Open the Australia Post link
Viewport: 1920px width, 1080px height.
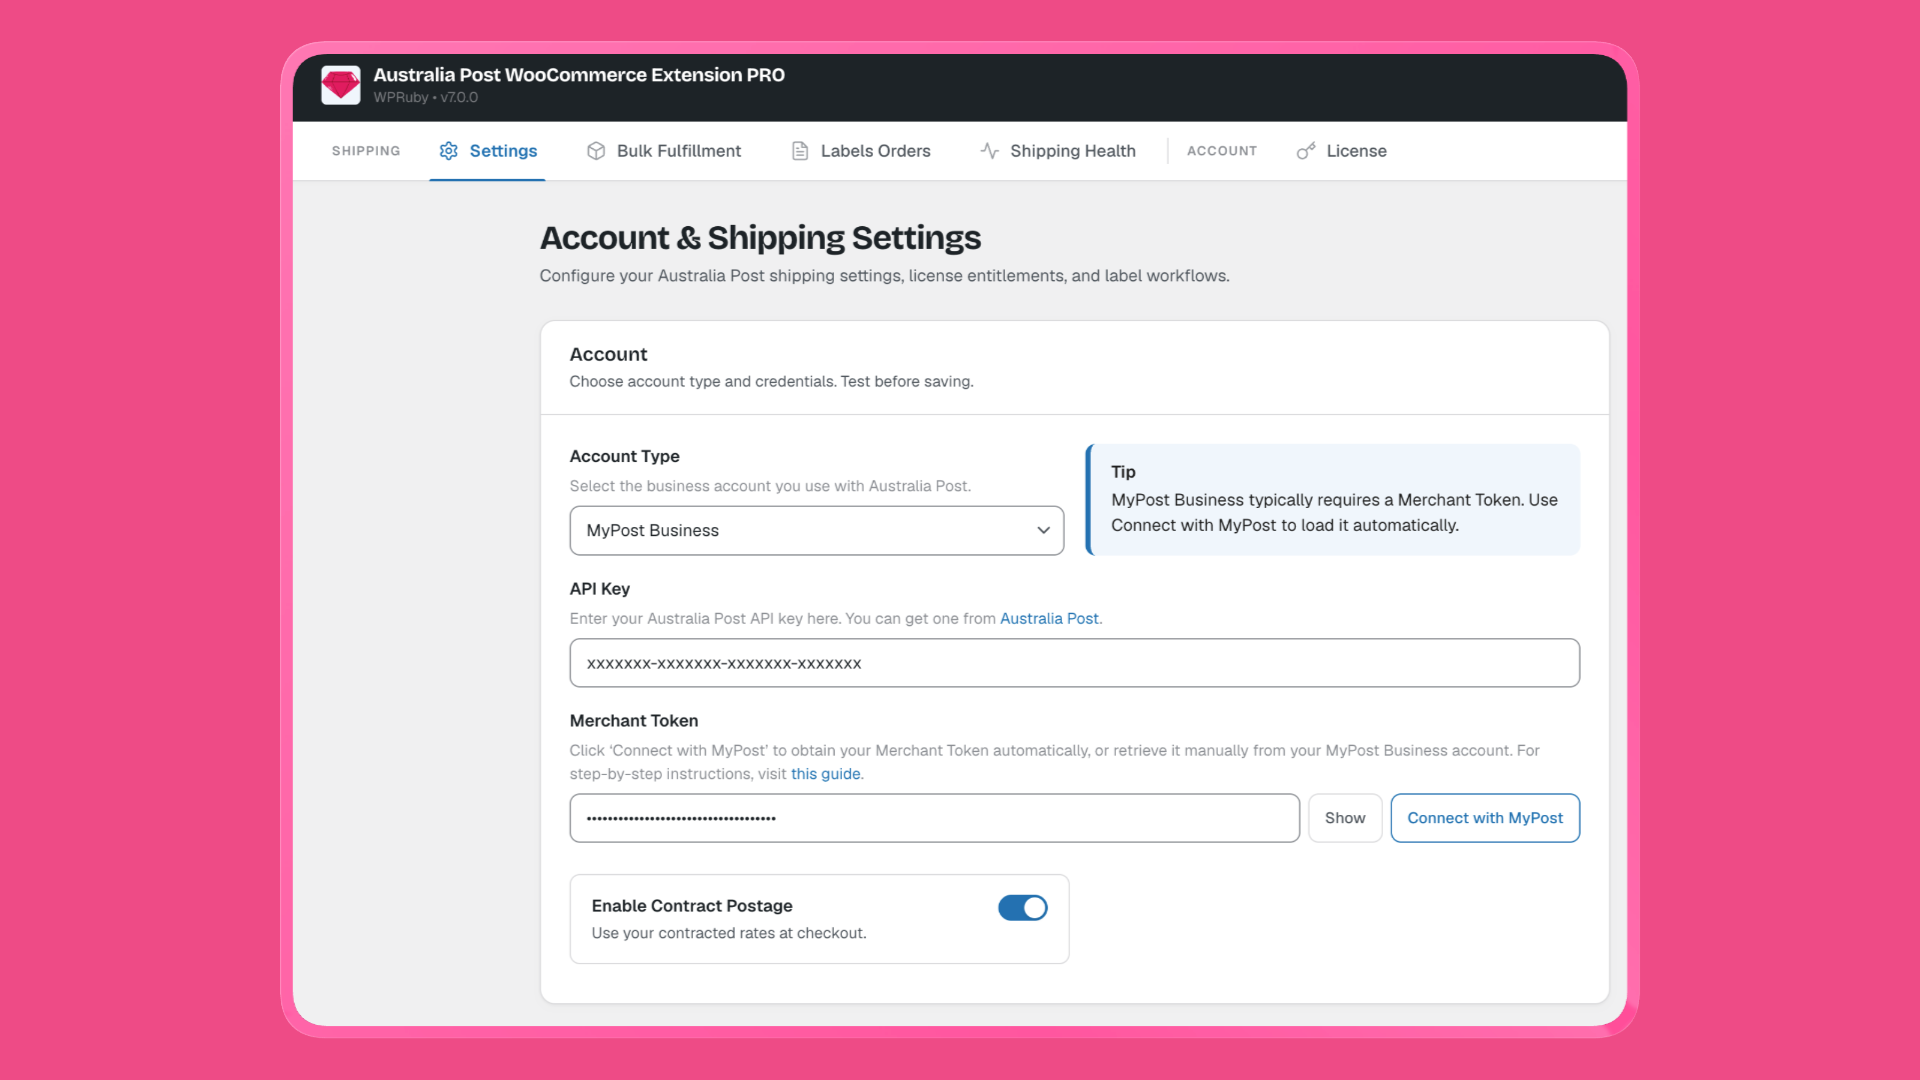click(1049, 619)
